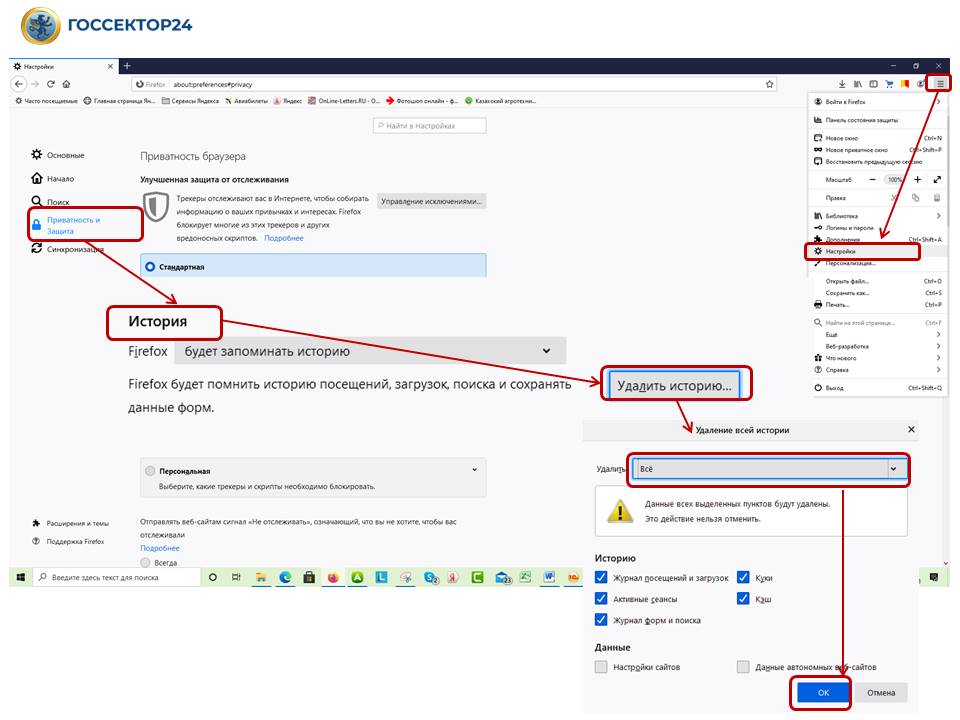Open Firefox from the taskbar
This screenshot has width=960, height=720.
click(x=333, y=577)
